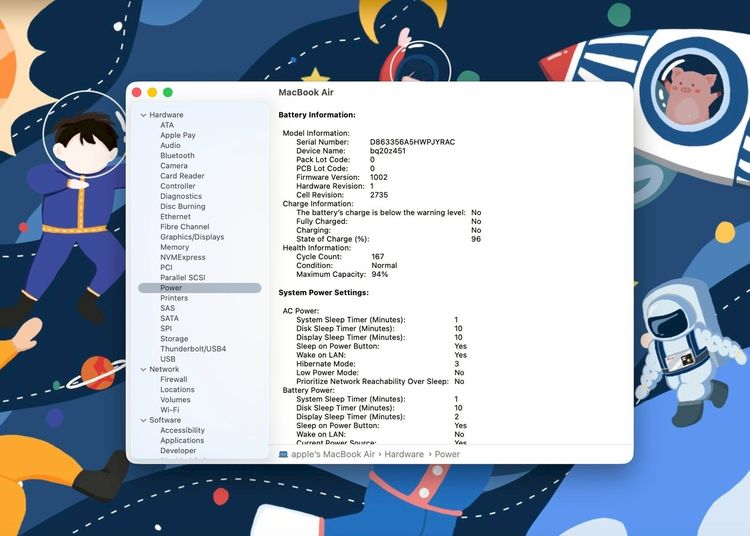
Task: Click the System Power Settings heading
Action: [324, 293]
